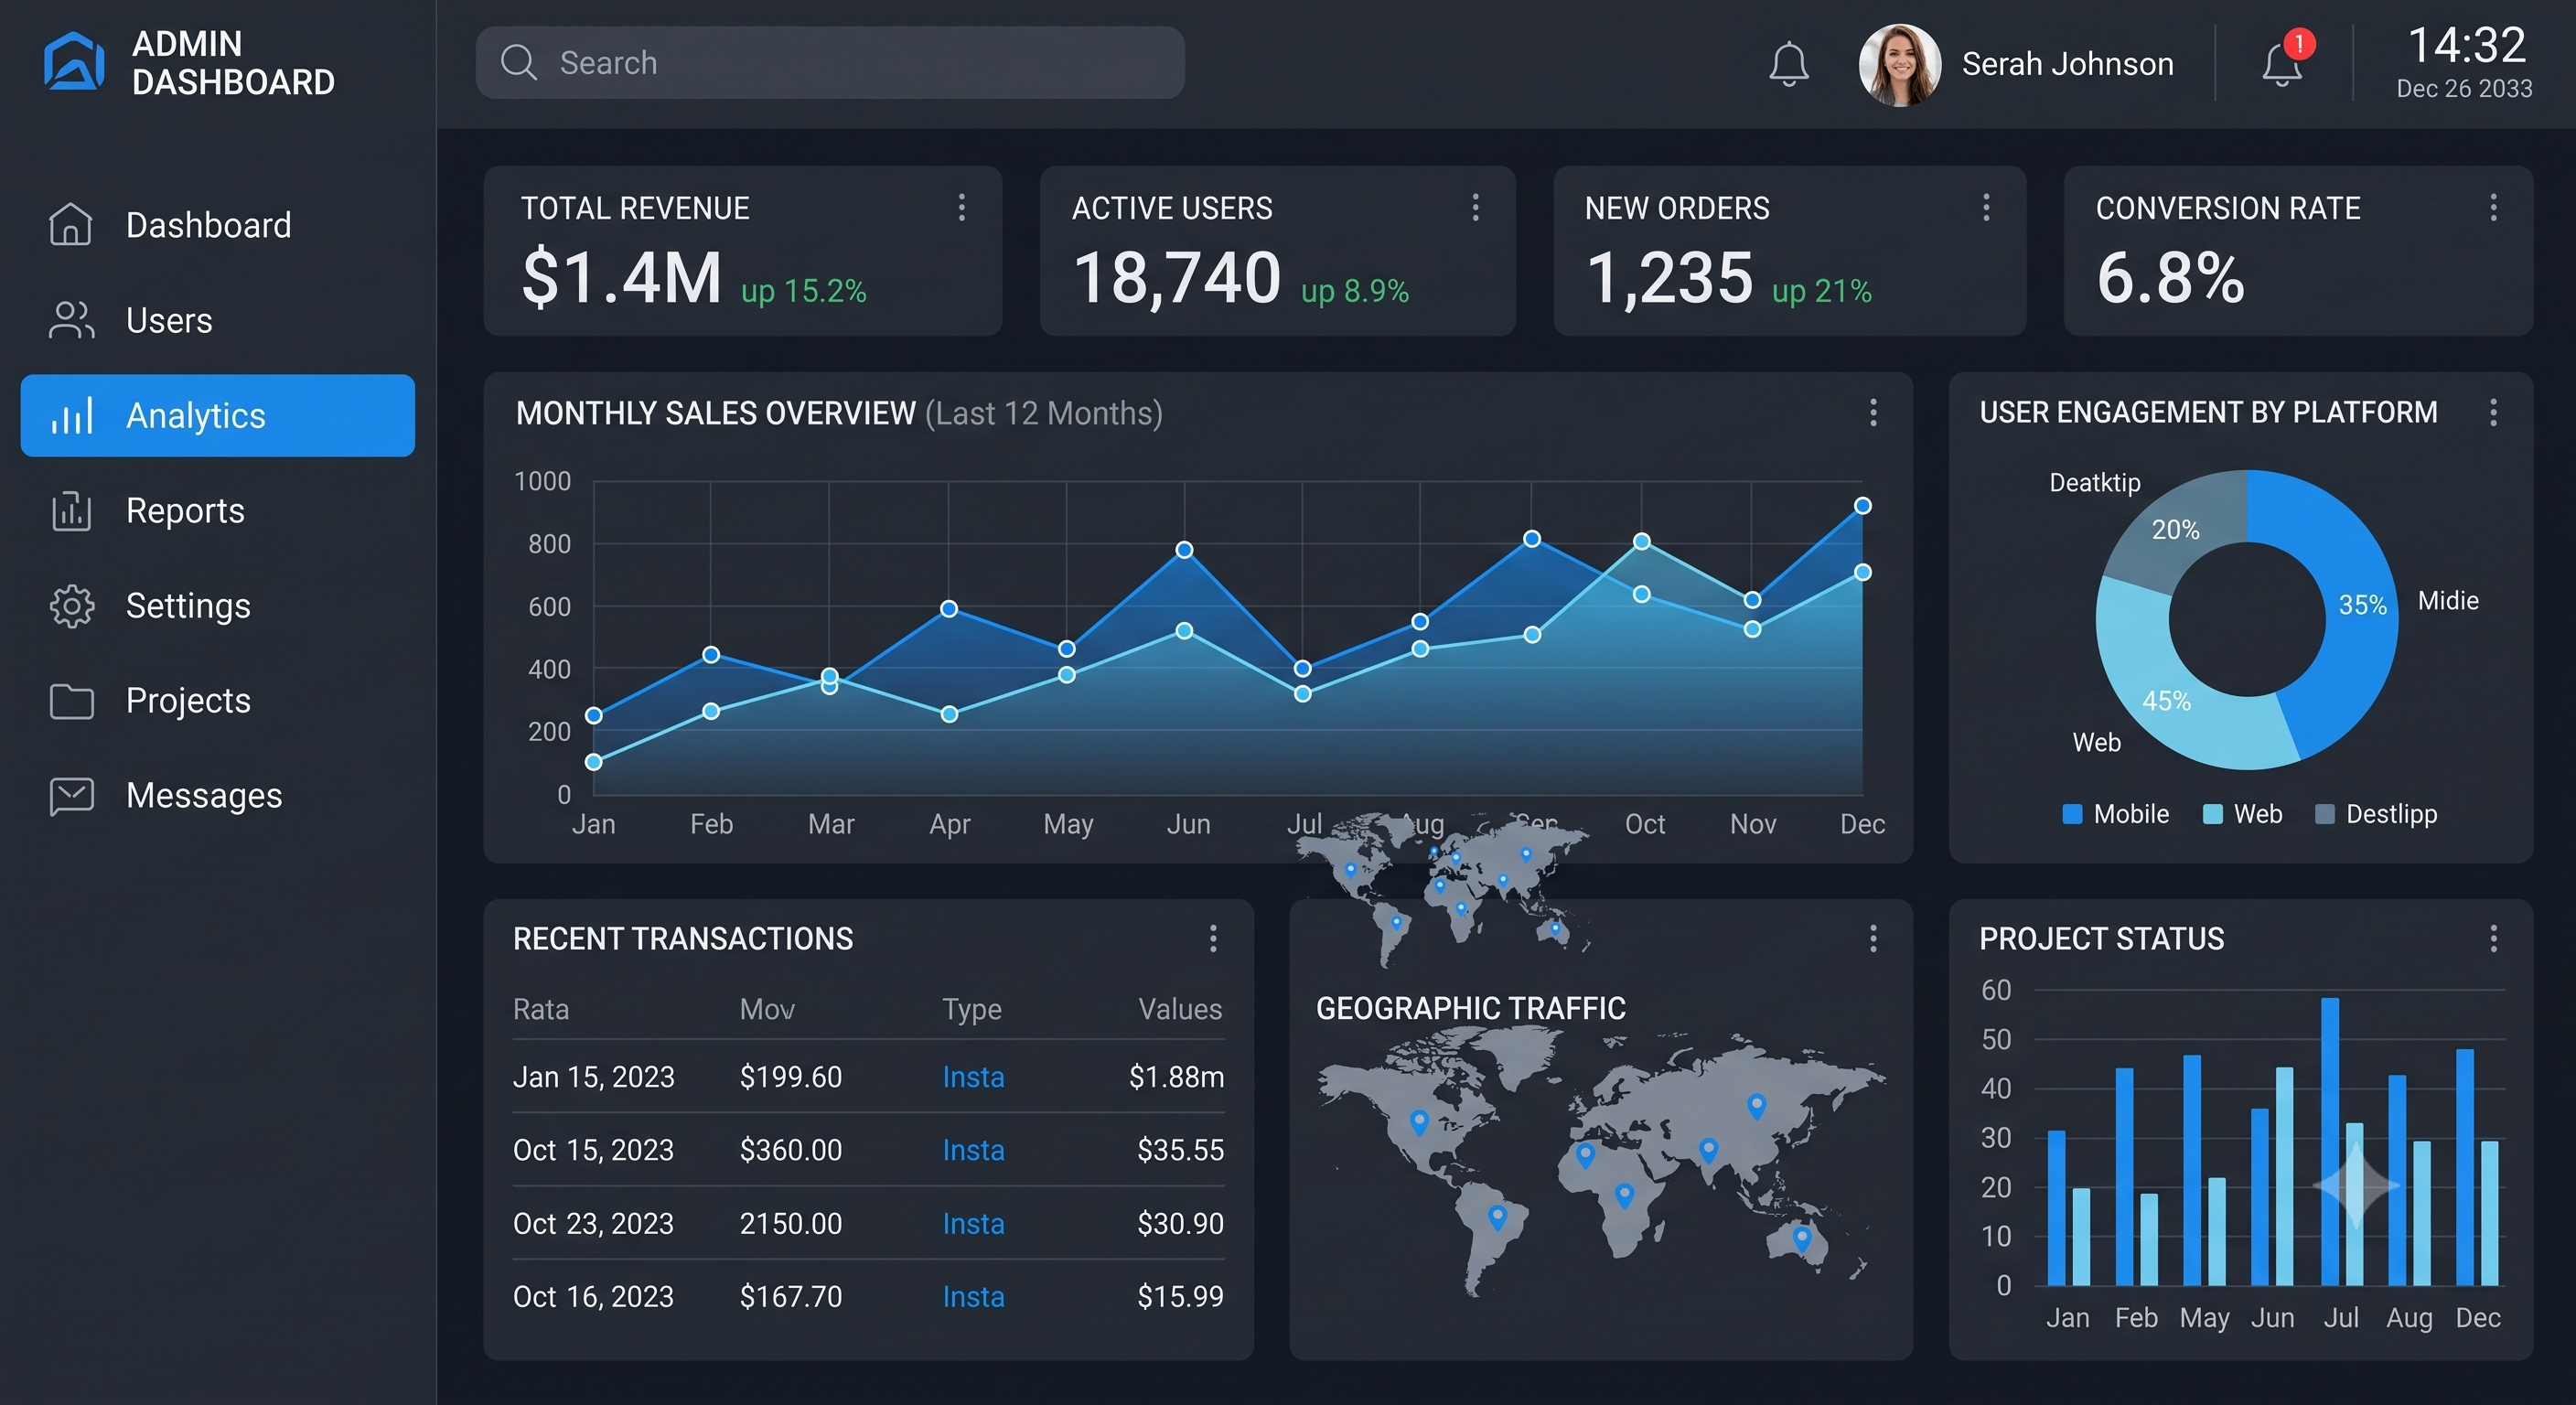Click the Reports chart icon
This screenshot has width=2576, height=1405.
coord(71,511)
